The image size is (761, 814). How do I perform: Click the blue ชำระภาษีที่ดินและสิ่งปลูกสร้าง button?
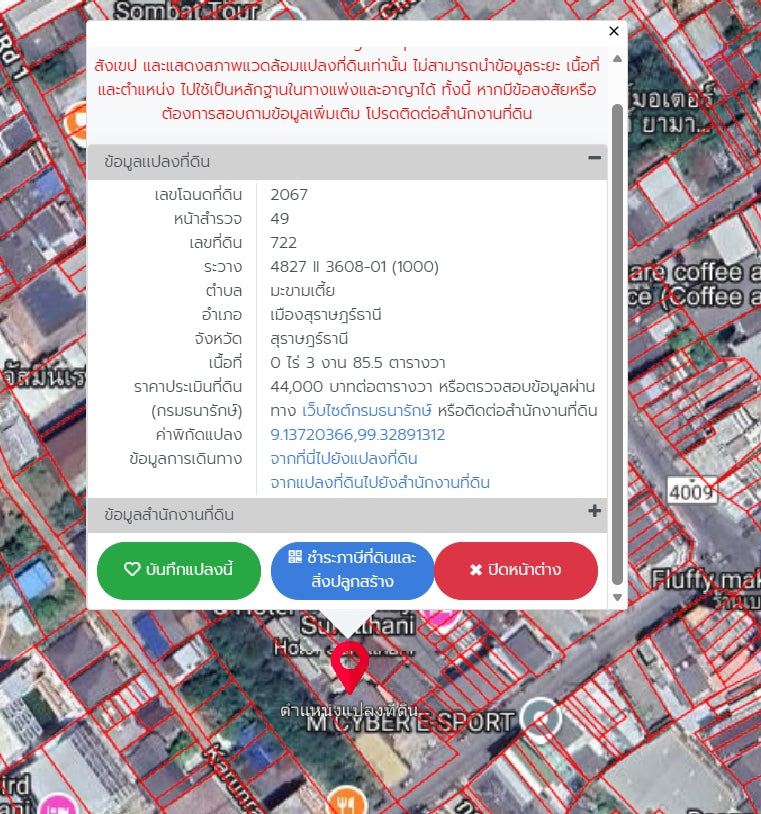pos(352,570)
